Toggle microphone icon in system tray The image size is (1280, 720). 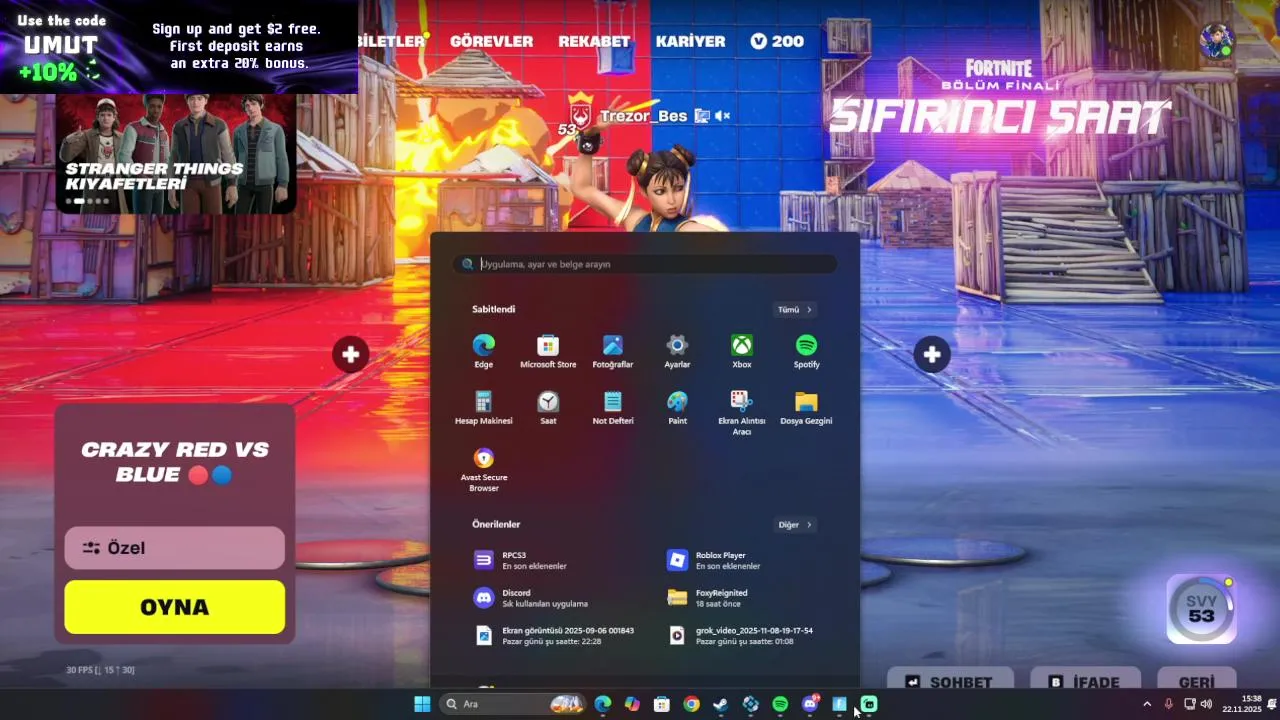coord(1168,704)
